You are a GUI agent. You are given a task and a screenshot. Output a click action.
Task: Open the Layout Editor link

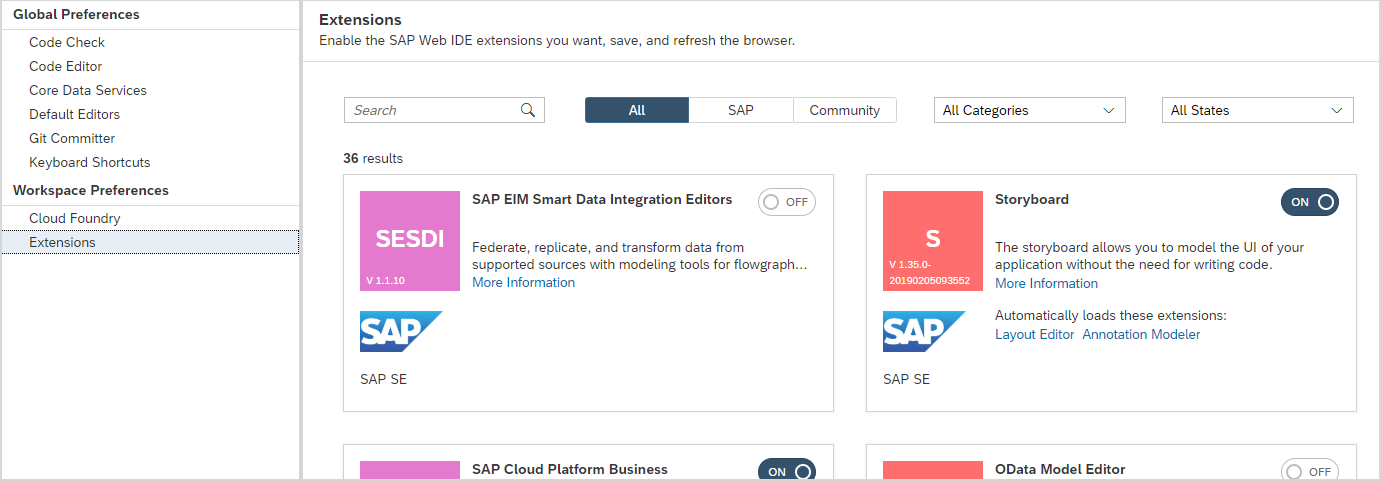1035,335
